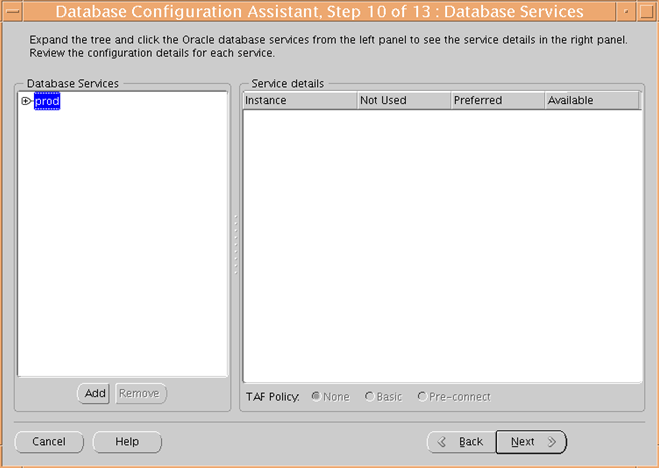
Task: Click the Instance column header
Action: [300, 100]
